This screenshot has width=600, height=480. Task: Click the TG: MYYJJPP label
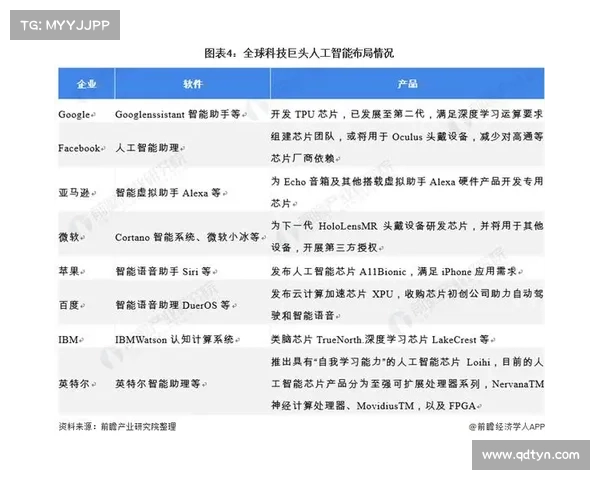coord(65,25)
